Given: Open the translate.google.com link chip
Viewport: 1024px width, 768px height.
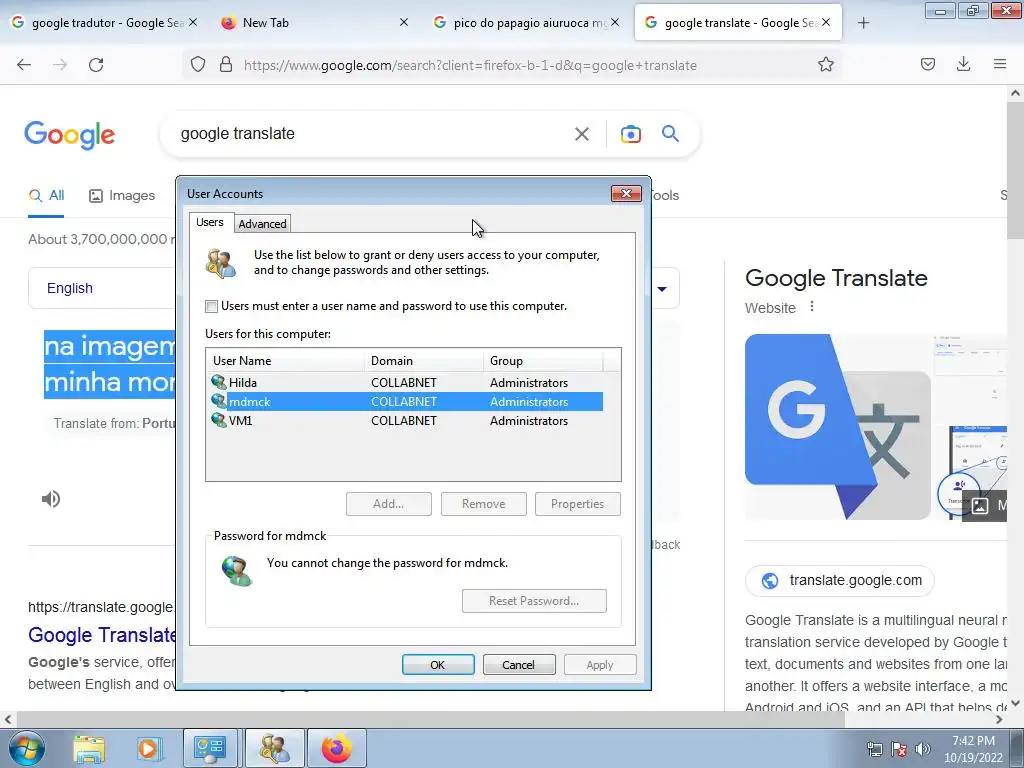Looking at the screenshot, I should 840,581.
